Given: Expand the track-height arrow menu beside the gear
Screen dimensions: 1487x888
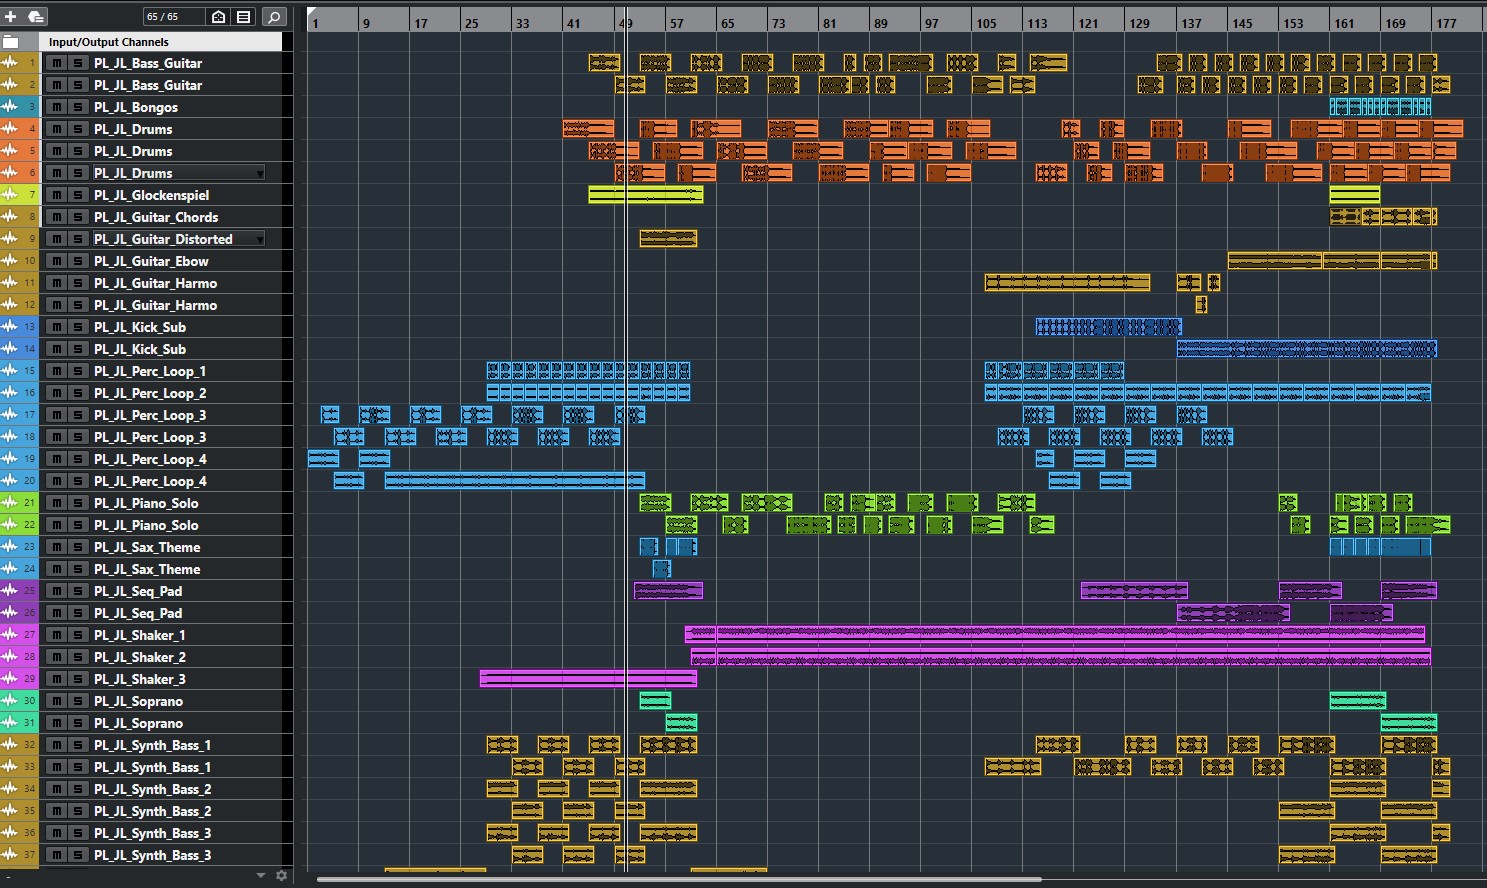Looking at the screenshot, I should point(261,875).
